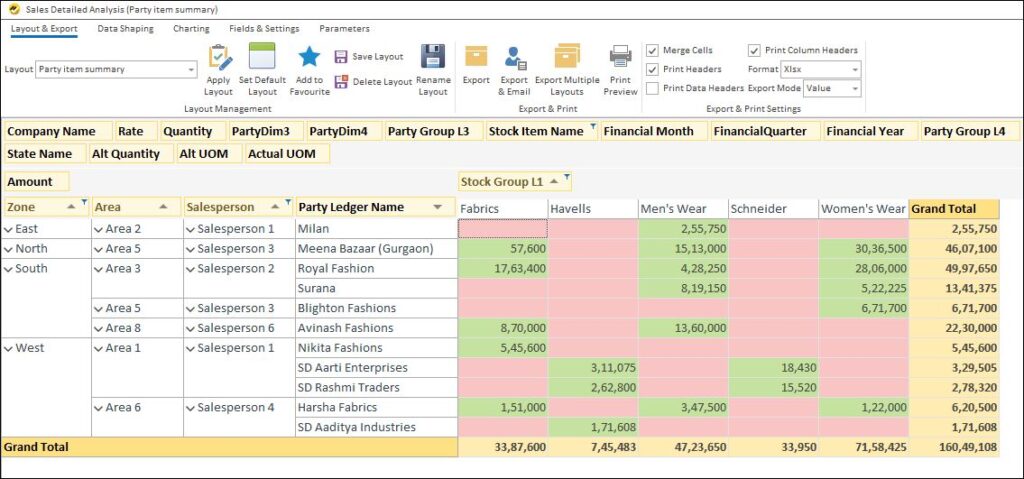
Task: Enable Print Data Headers checkbox
Action: point(653,88)
